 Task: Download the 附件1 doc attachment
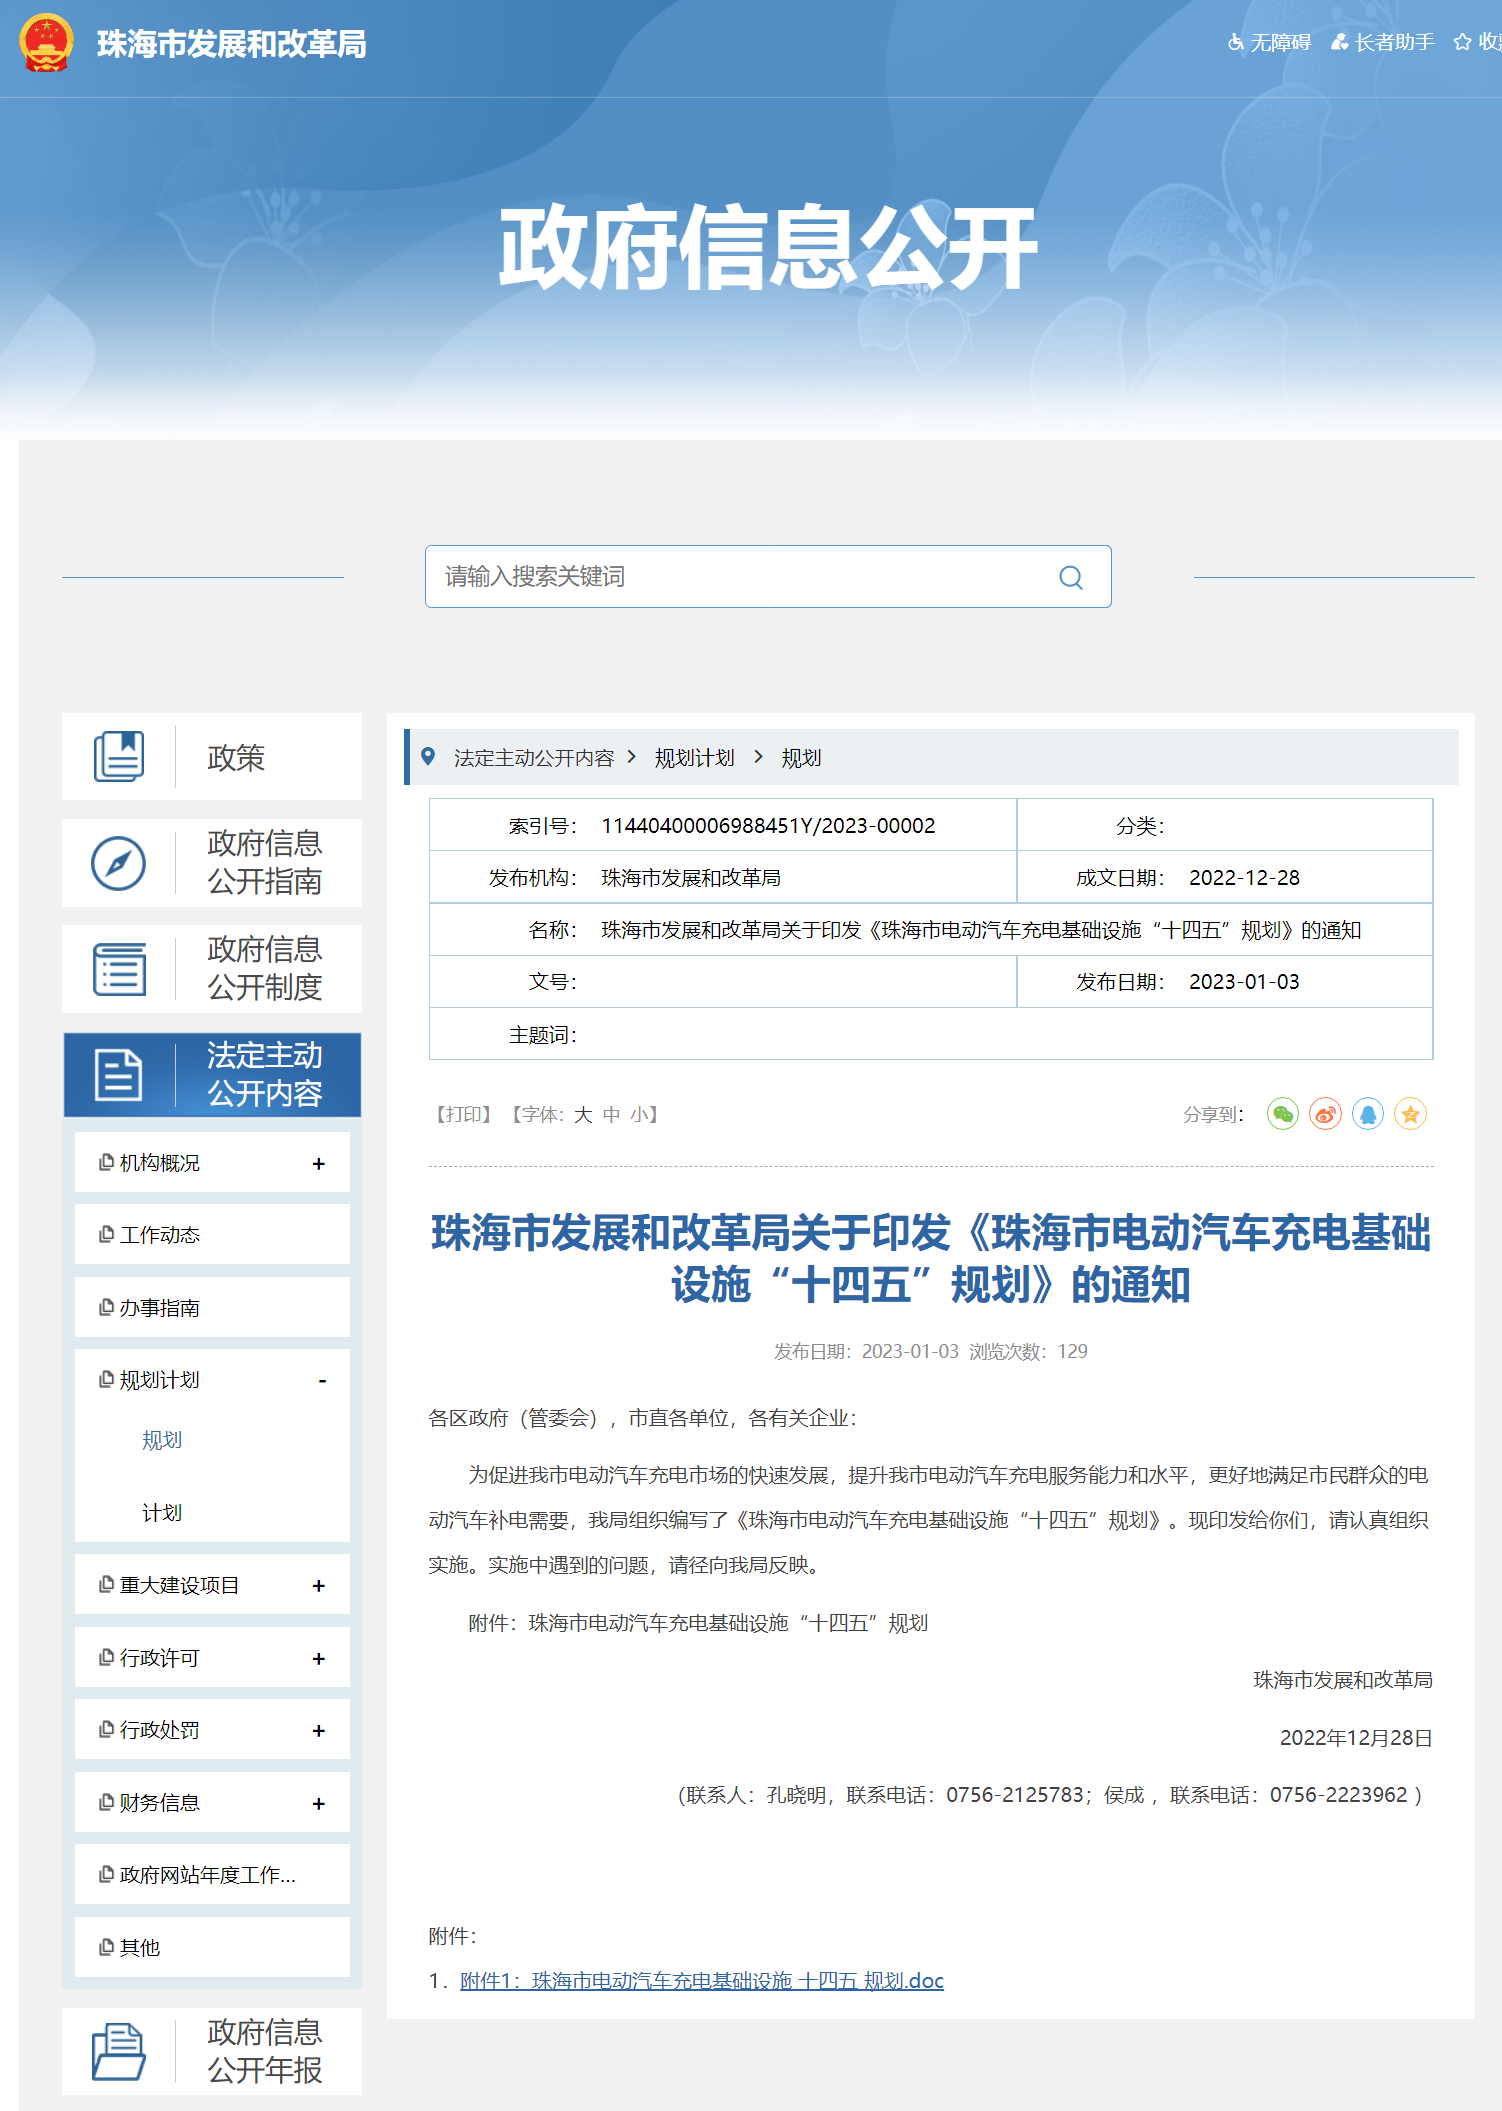point(701,1981)
